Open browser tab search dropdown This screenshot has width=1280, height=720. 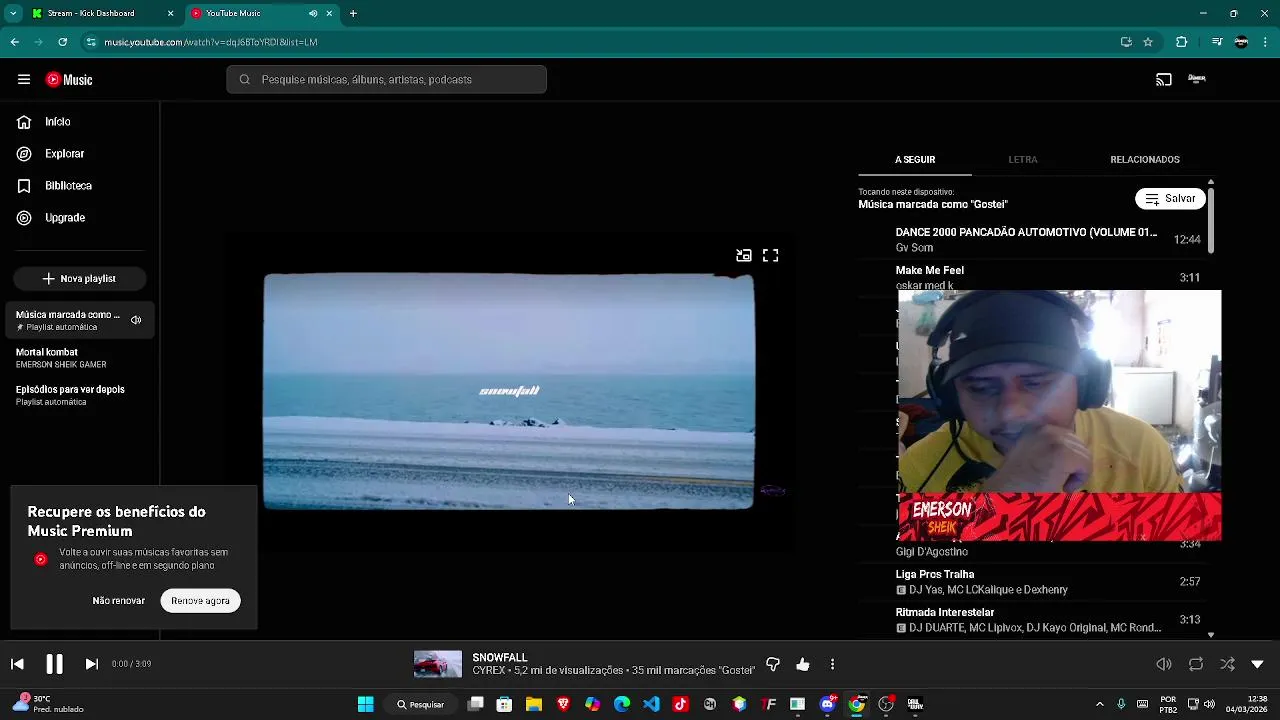13,14
